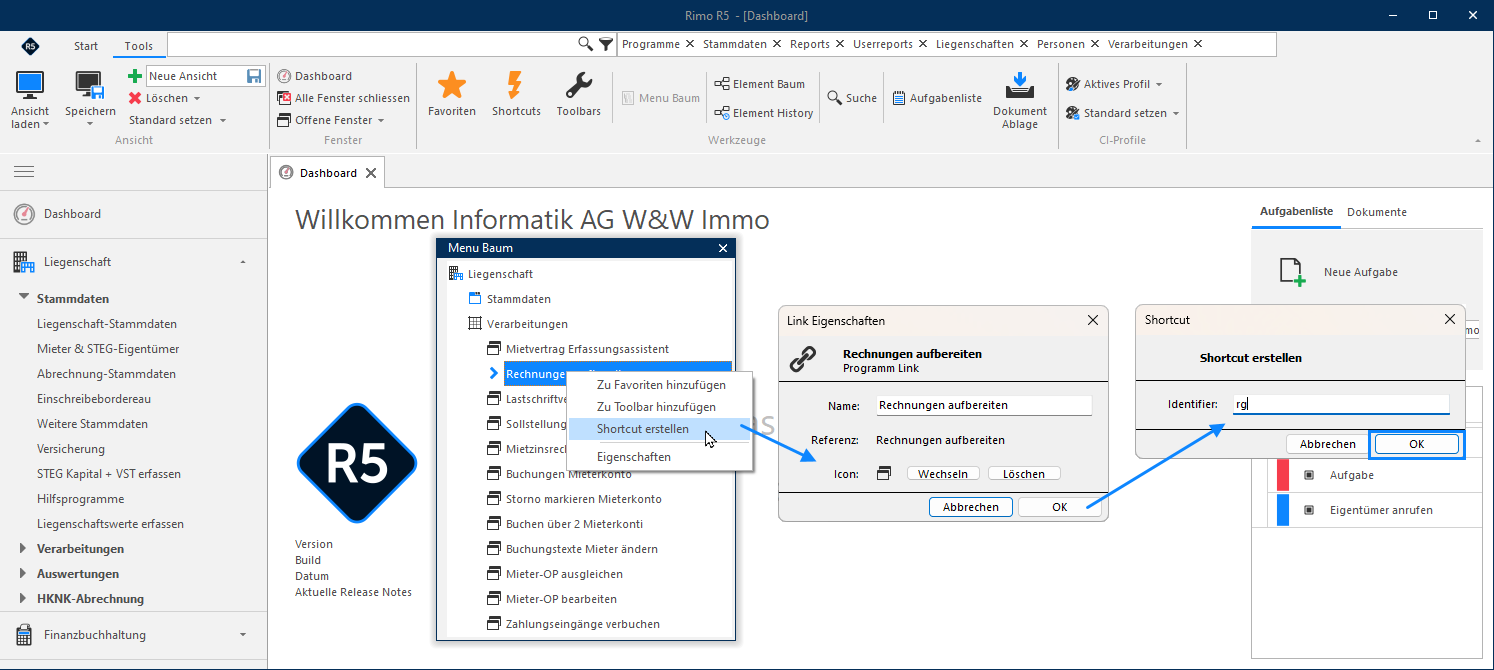Image resolution: width=1494 pixels, height=670 pixels.
Task: Click the green plus Neue Ansicht icon
Action: click(135, 76)
